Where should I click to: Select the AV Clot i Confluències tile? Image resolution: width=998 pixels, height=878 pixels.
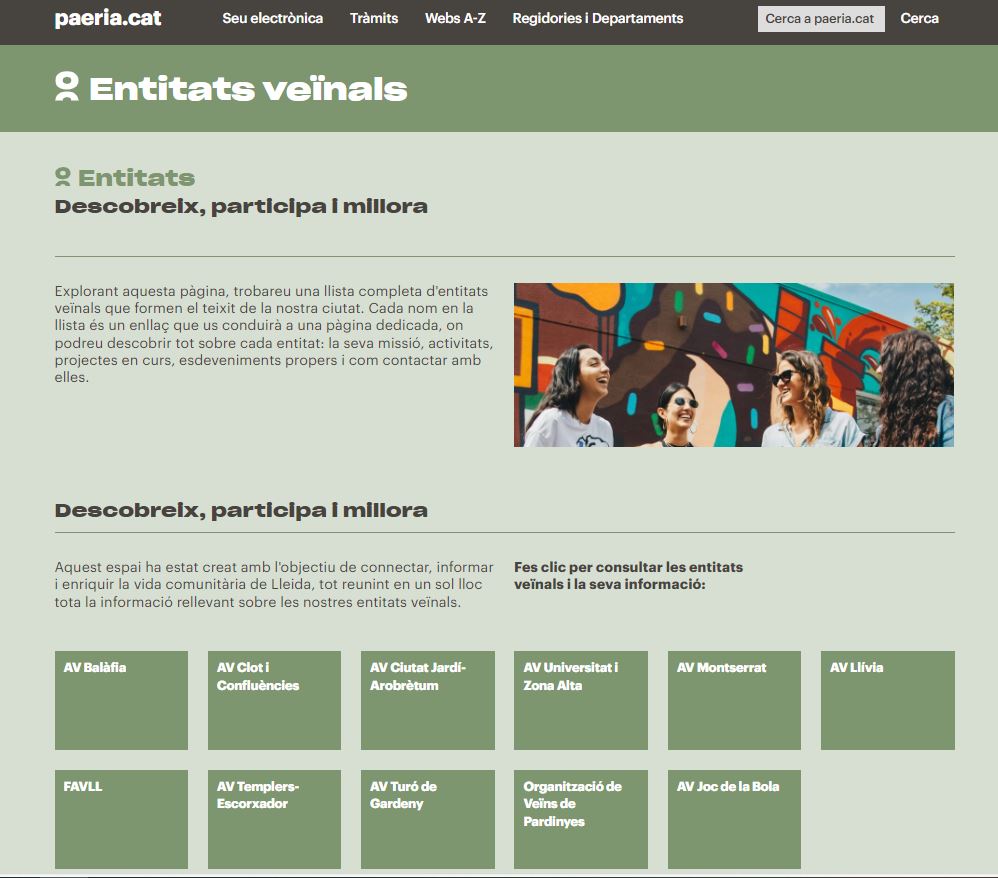point(274,700)
